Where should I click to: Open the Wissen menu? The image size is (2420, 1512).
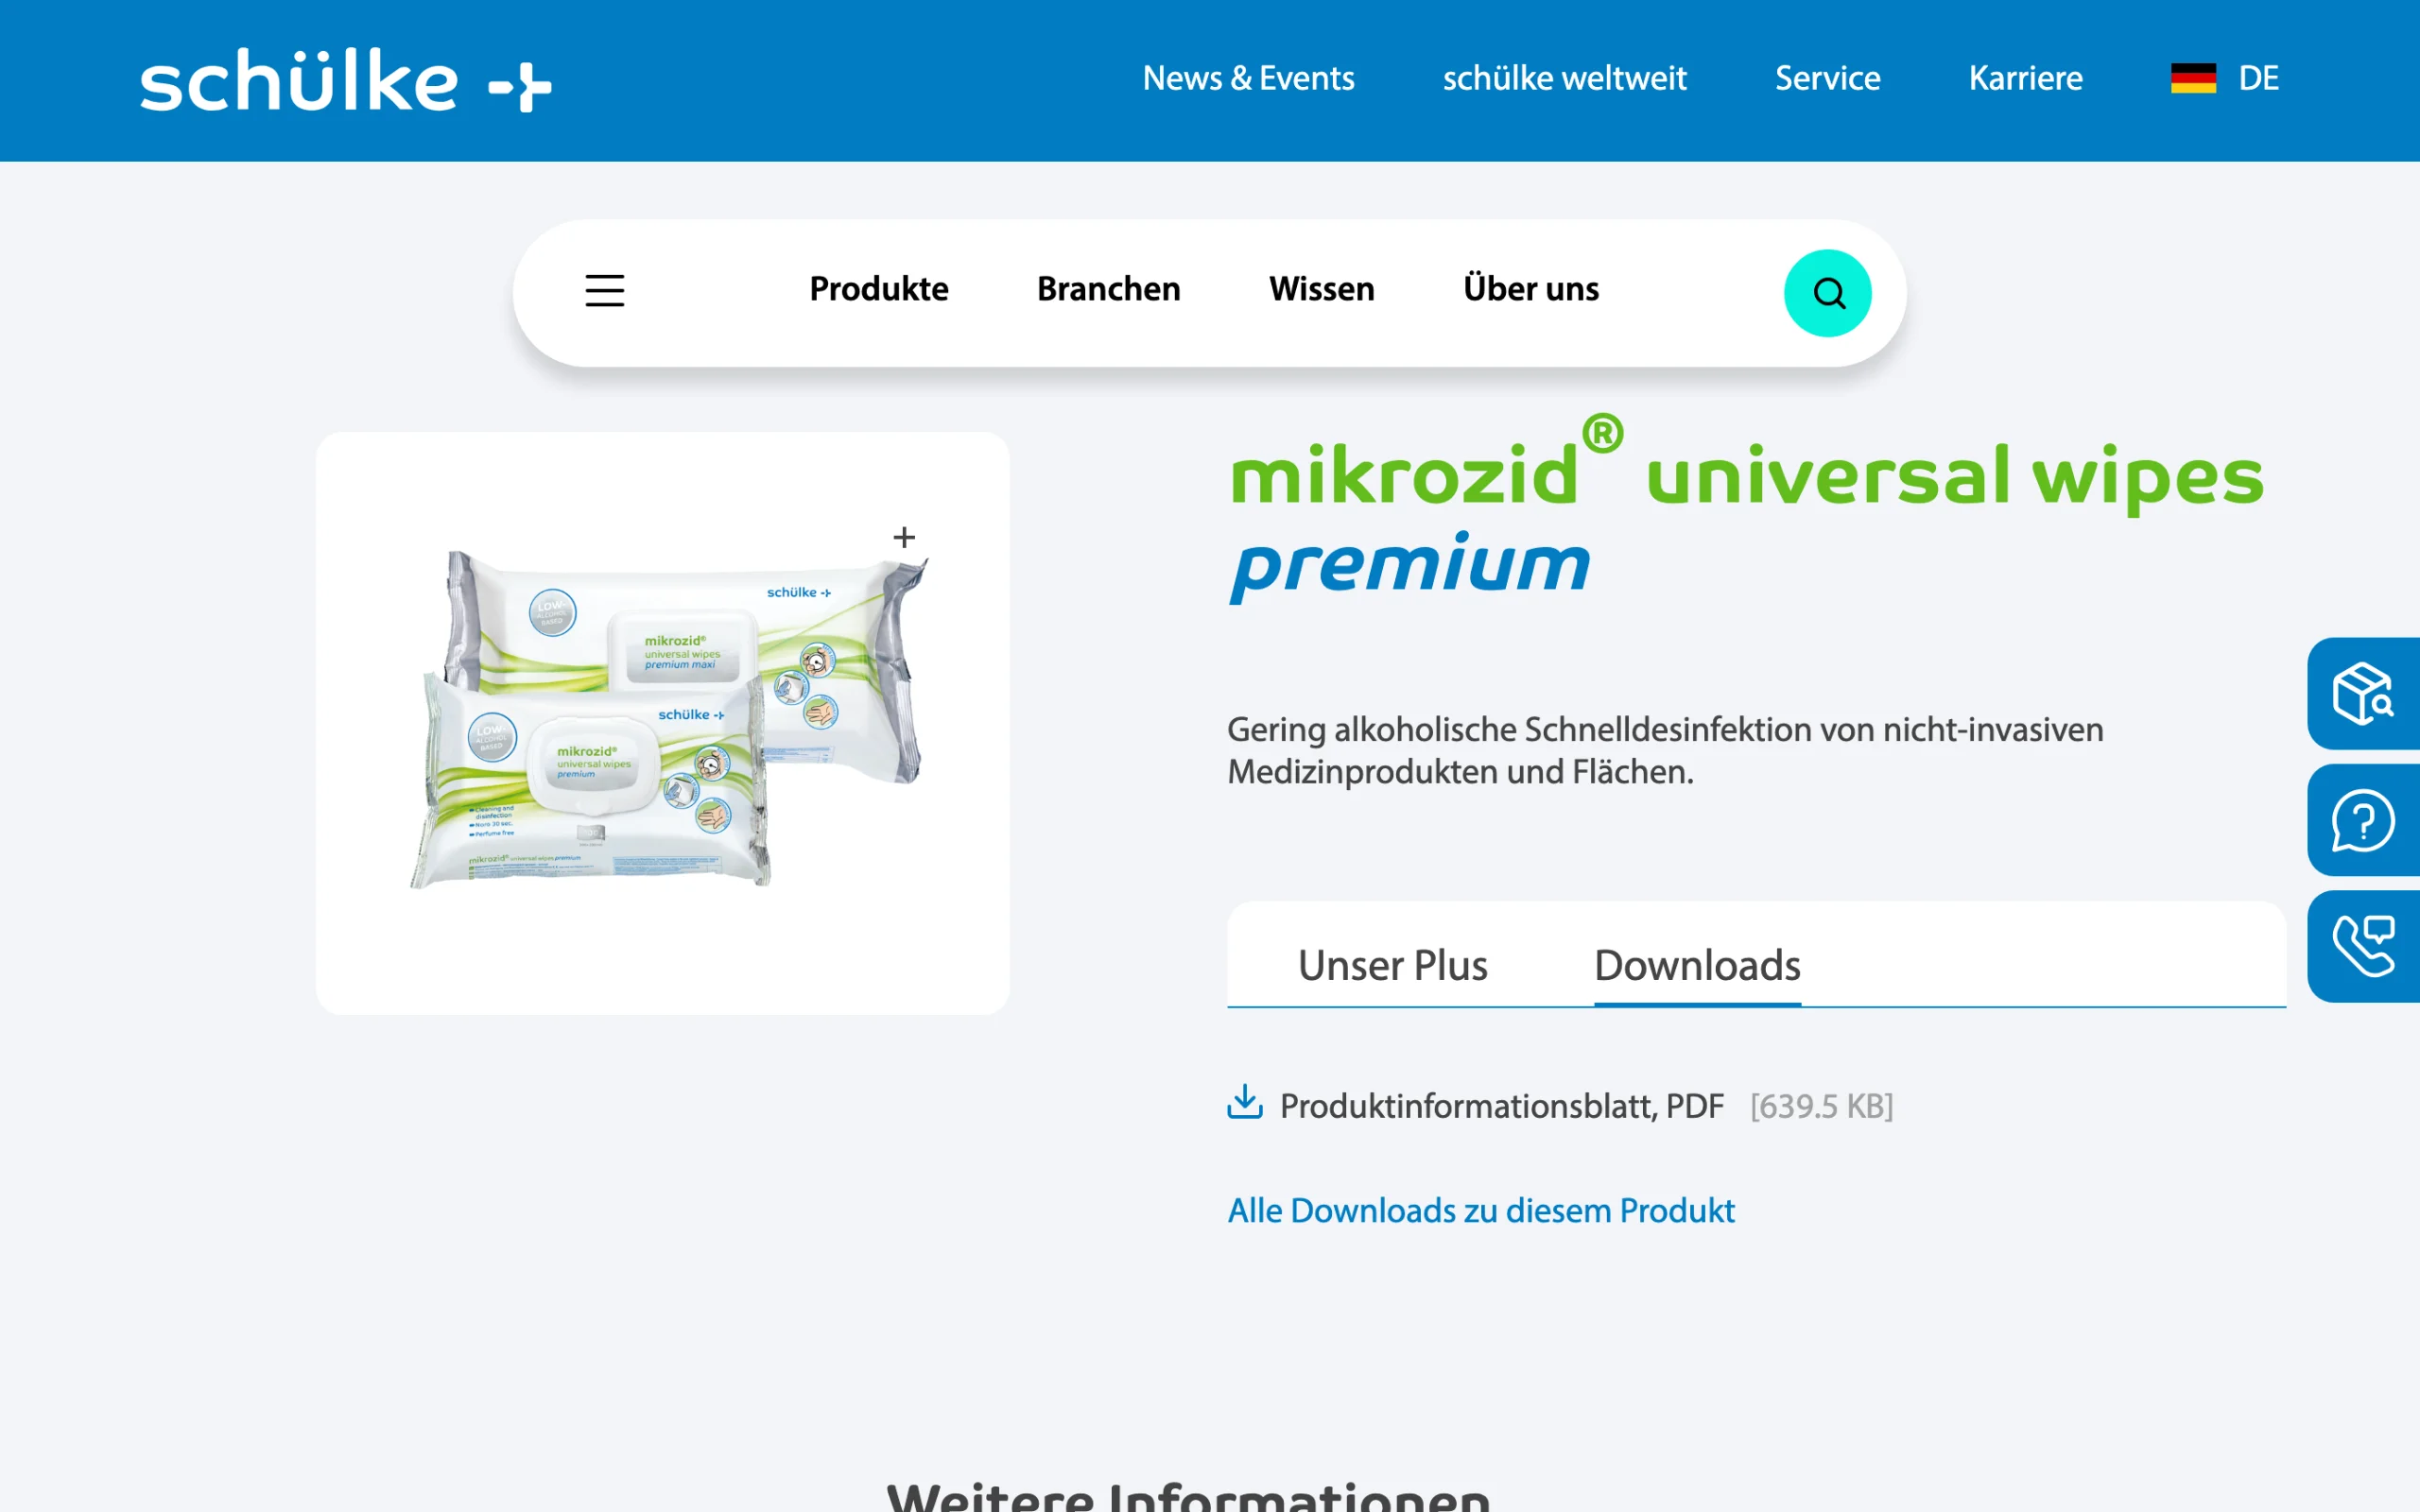pos(1321,289)
